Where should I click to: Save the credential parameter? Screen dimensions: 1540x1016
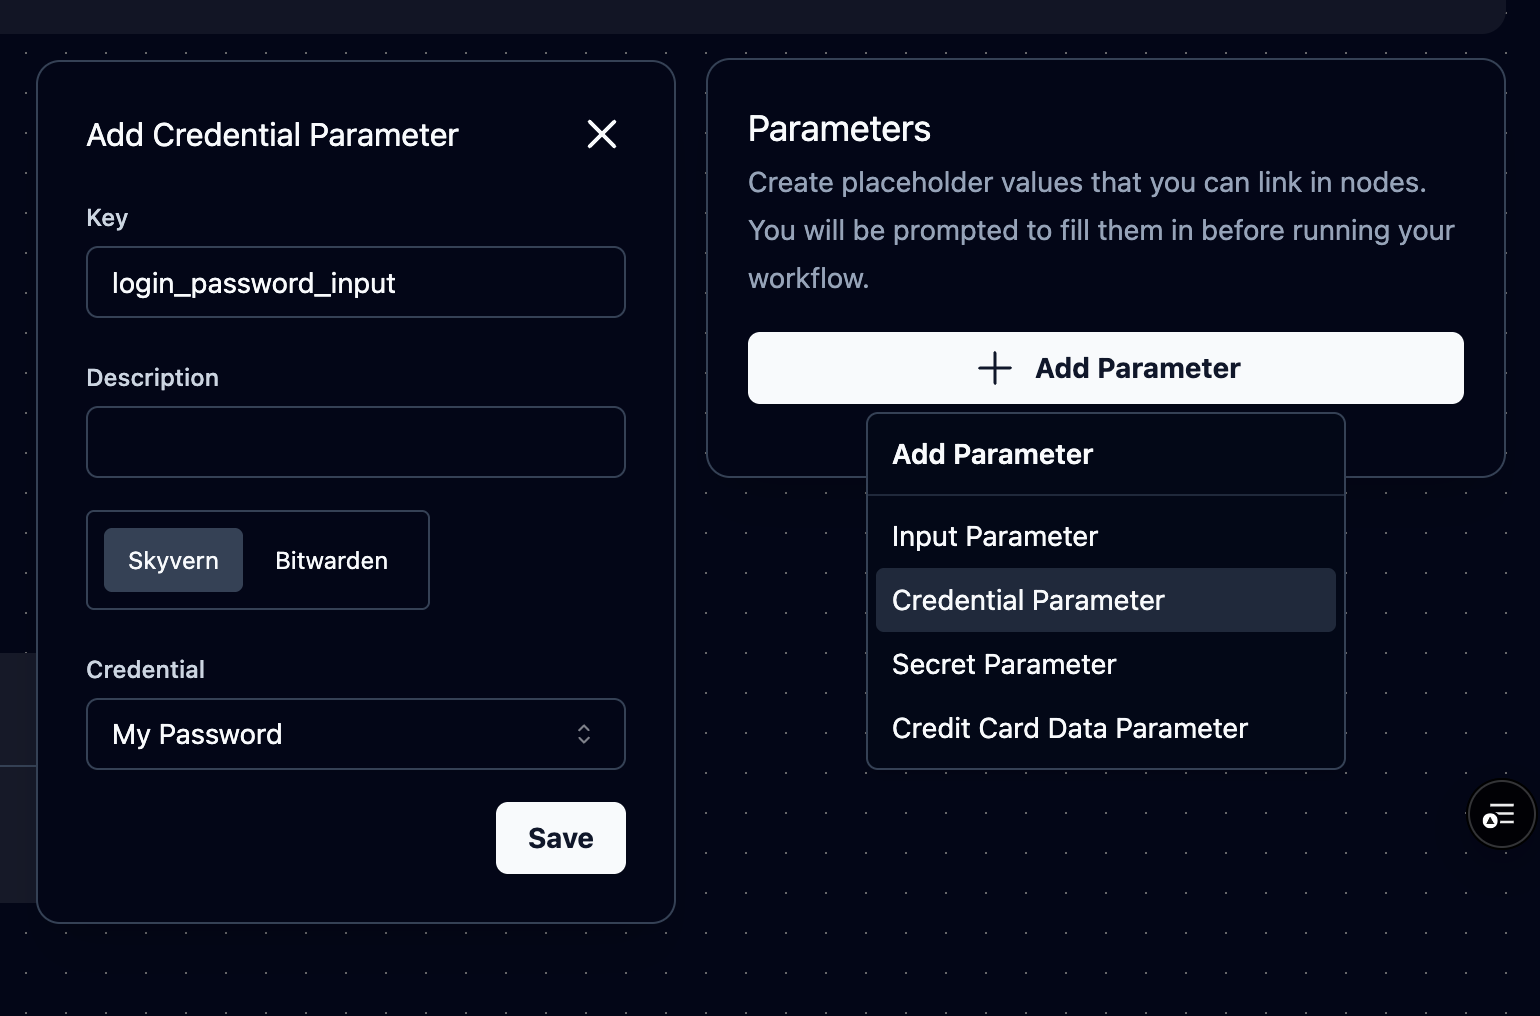coord(560,838)
